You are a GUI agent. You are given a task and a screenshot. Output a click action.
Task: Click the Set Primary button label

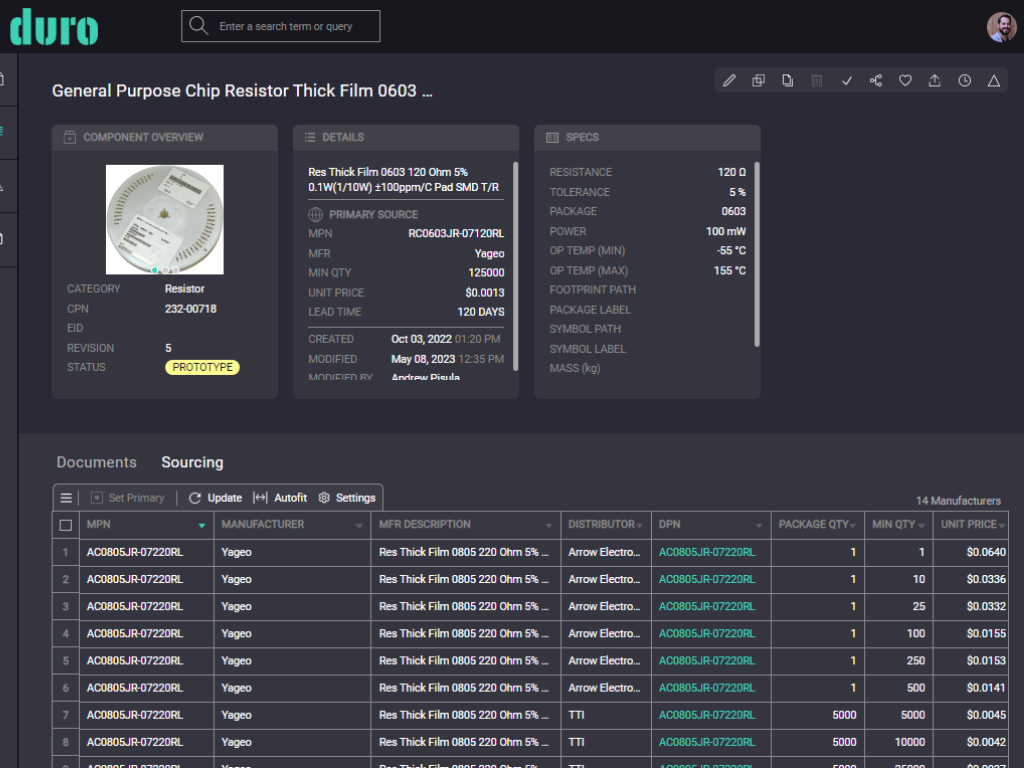pyautogui.click(x=136, y=498)
